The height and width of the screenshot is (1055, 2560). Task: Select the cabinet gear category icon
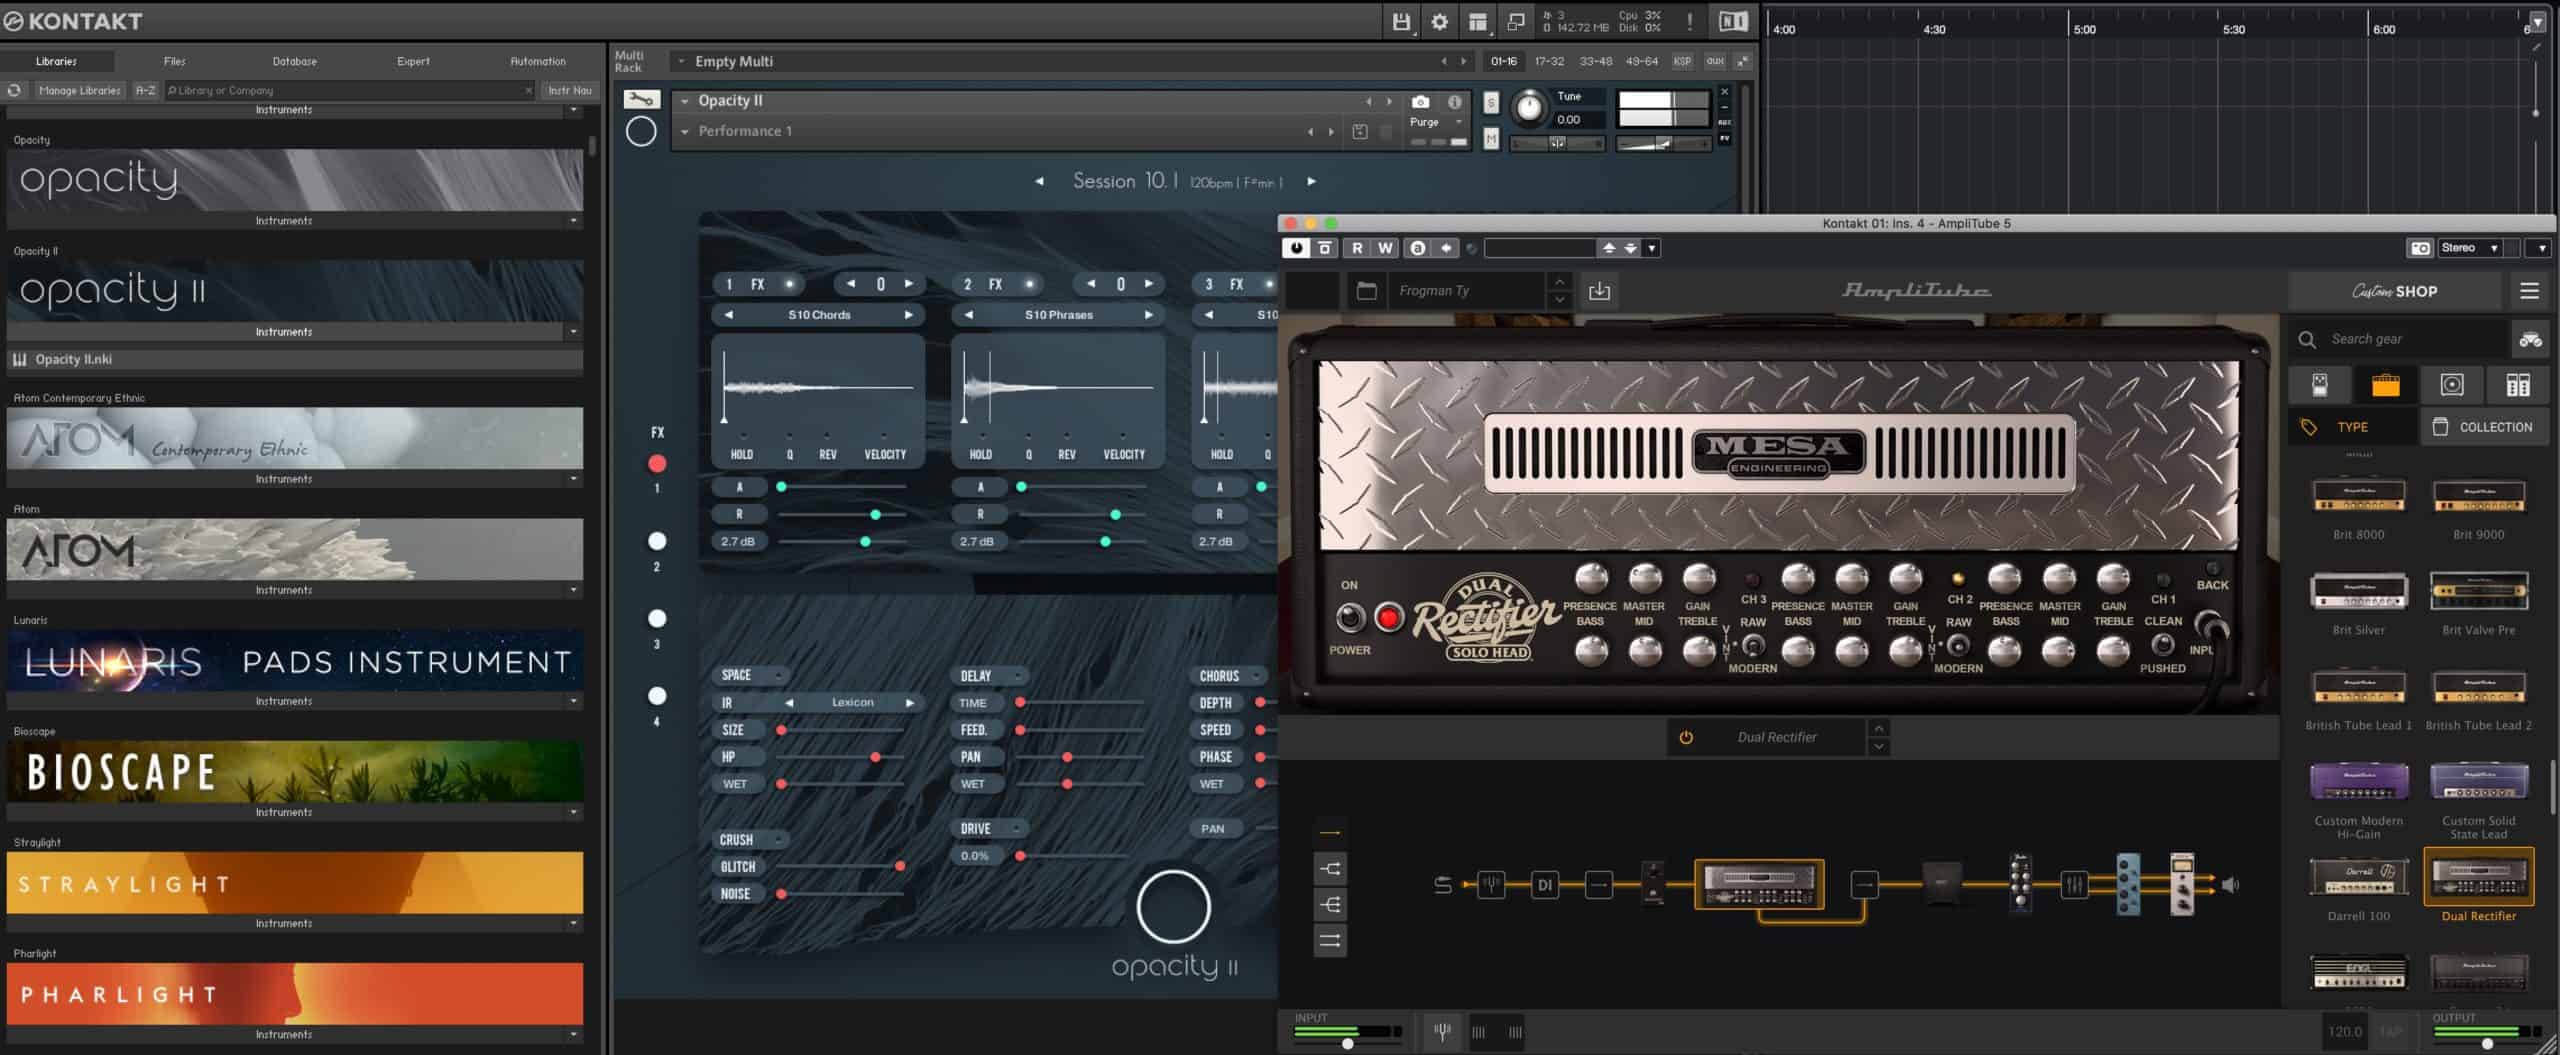click(2451, 385)
